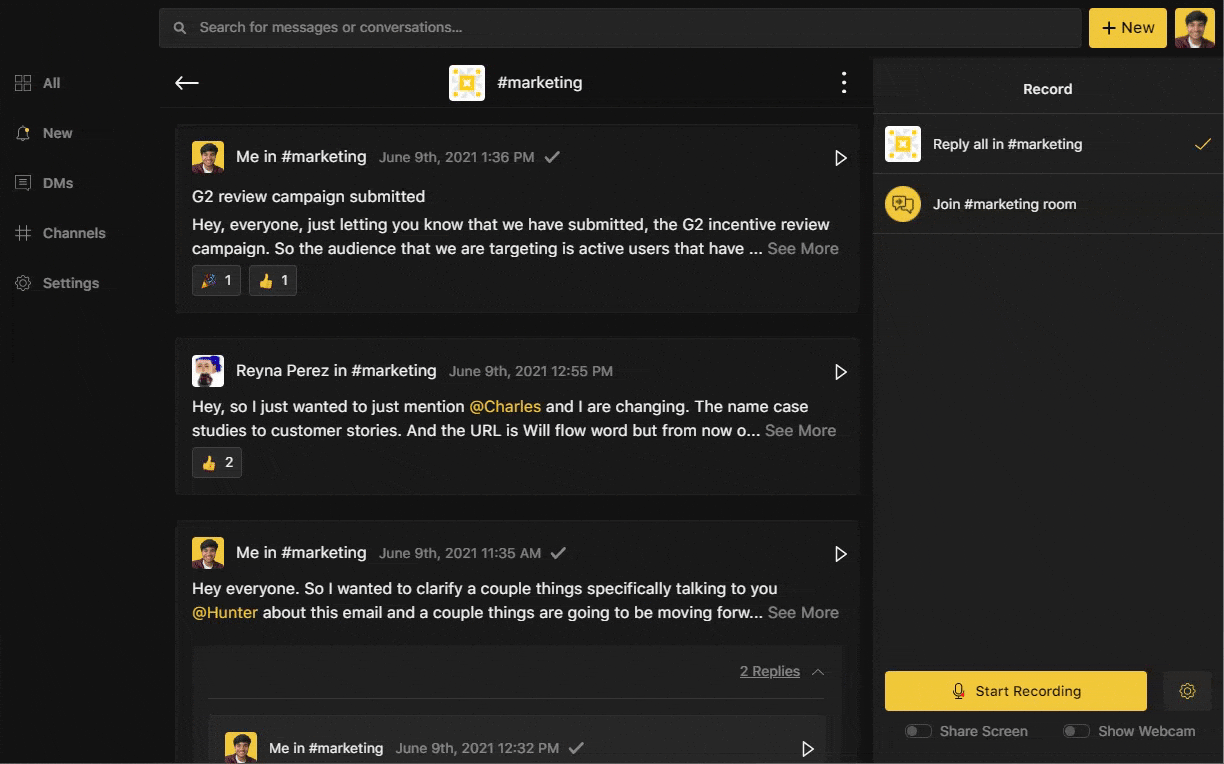This screenshot has width=1224, height=764.
Task: Expand See More on the Hunter email message
Action: [803, 612]
